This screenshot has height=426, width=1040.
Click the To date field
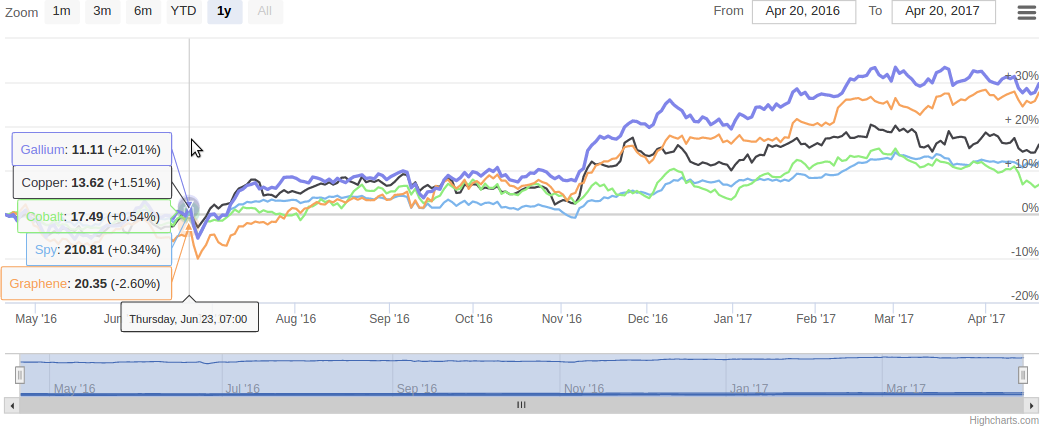[943, 12]
